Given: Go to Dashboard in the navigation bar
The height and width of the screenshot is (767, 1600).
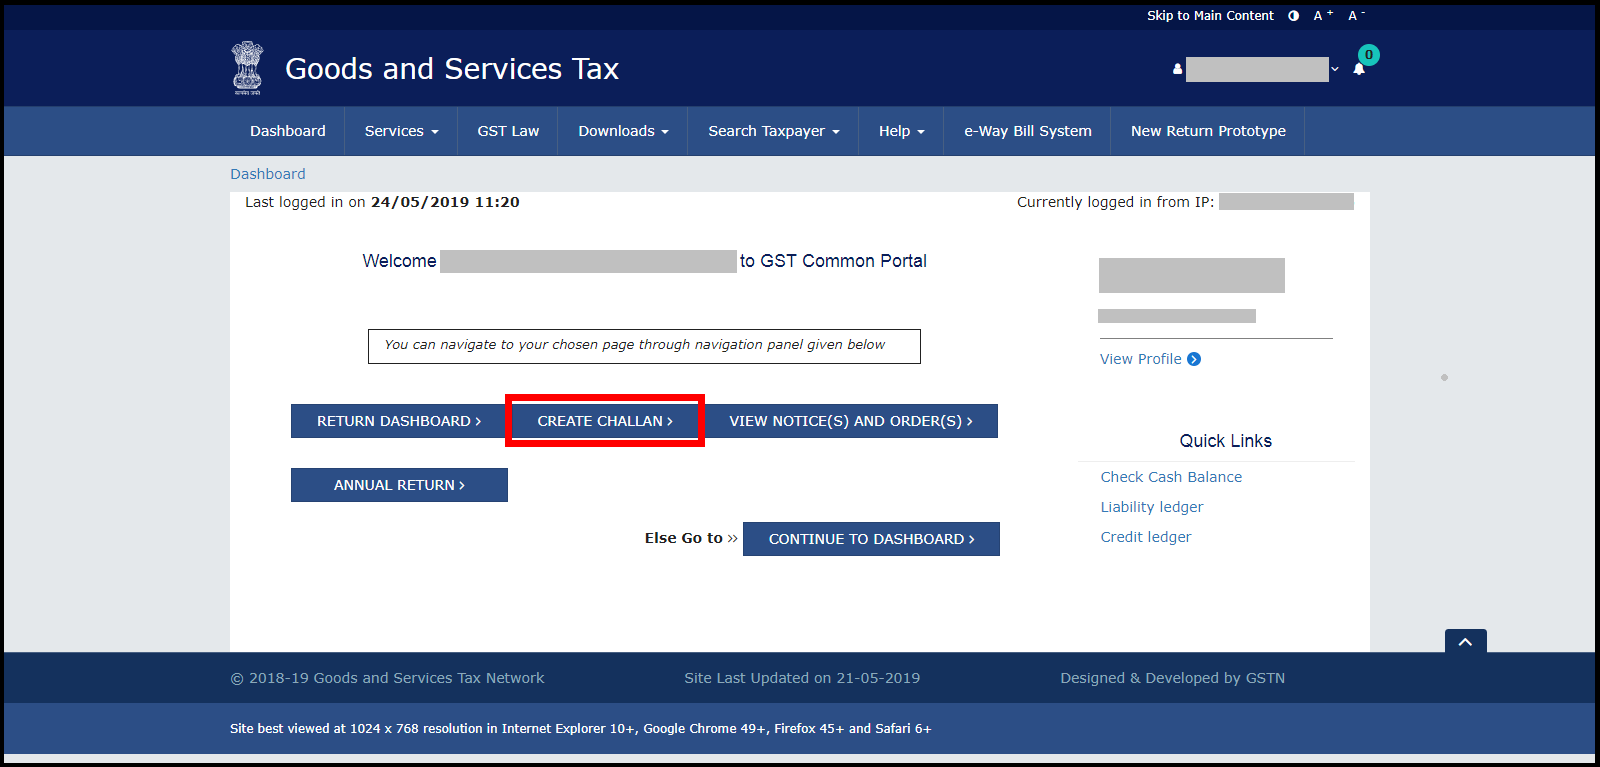Looking at the screenshot, I should (288, 131).
